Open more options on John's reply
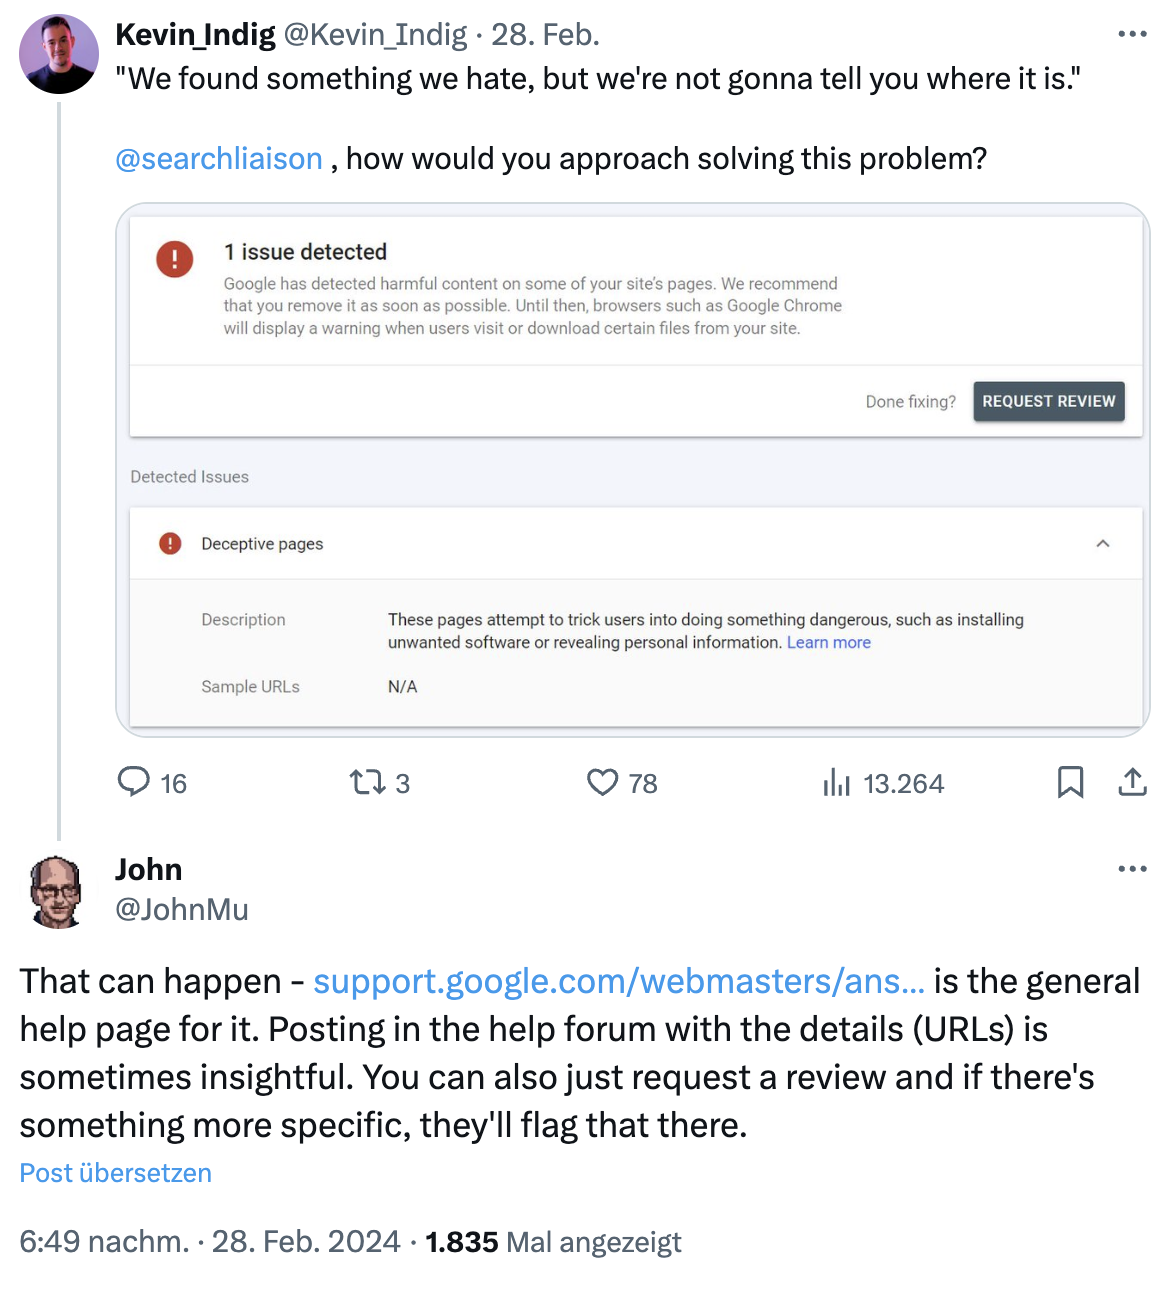The height and width of the screenshot is (1292, 1176). pos(1132,869)
